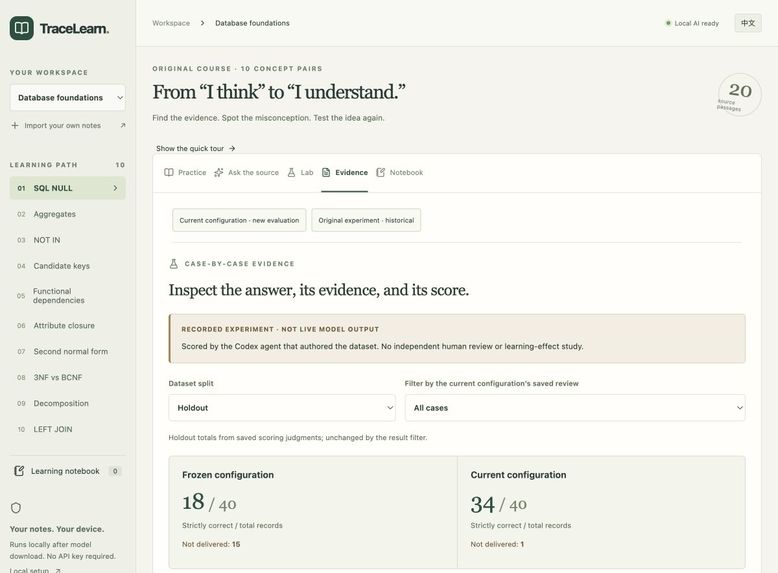Open Learning notebook in sidebar
Viewport: 778px width, 573px height.
65,471
